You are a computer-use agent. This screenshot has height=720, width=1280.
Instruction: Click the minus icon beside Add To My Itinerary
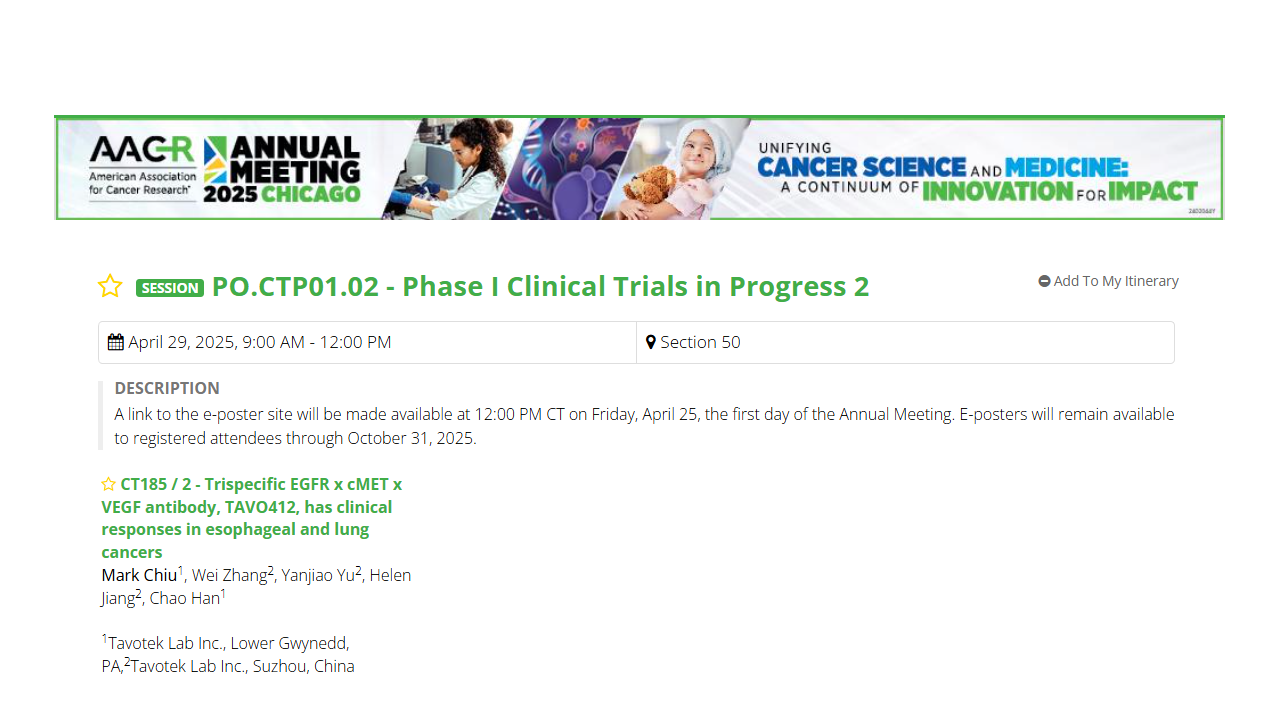click(1044, 281)
